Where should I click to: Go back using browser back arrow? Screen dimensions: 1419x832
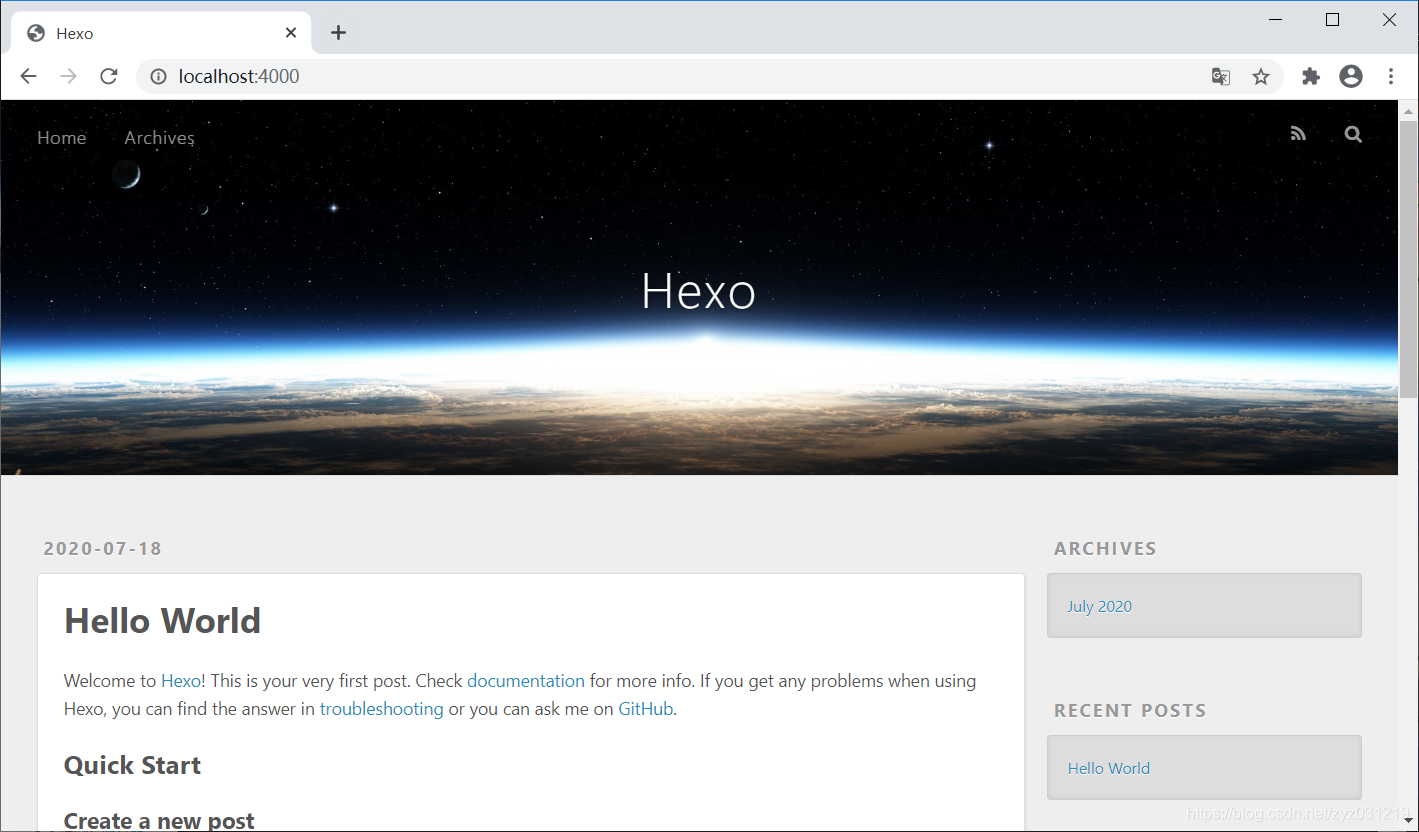click(29, 76)
